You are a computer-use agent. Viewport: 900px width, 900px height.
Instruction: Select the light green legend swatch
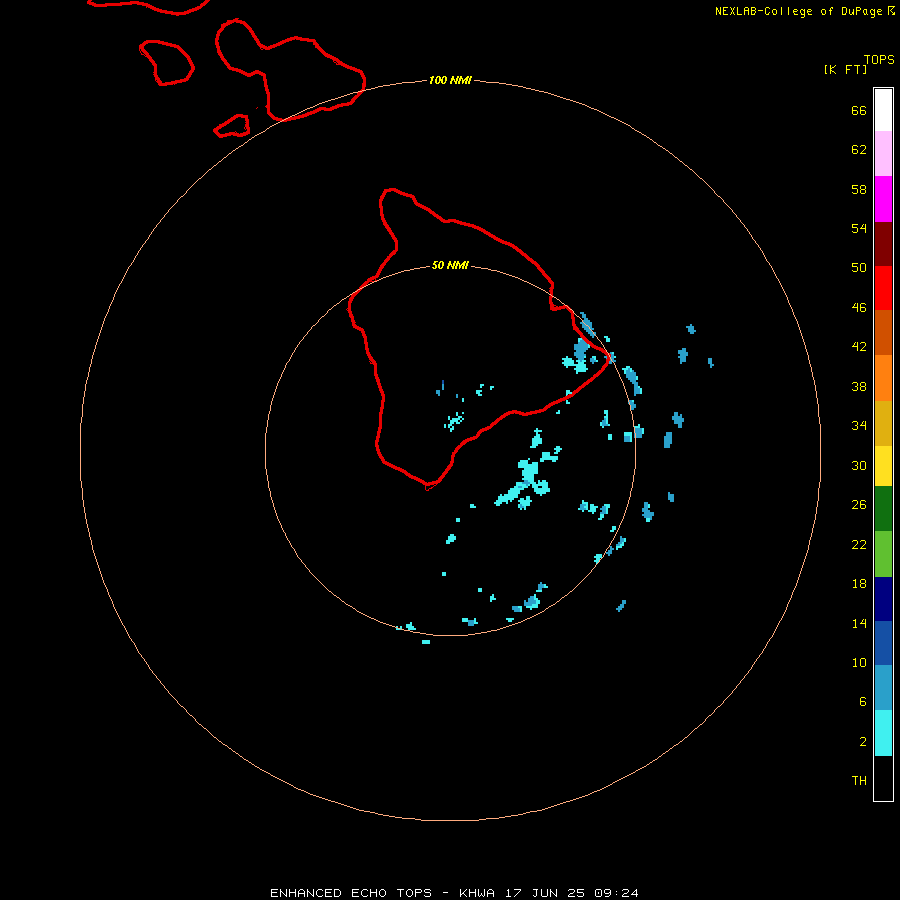coord(883,554)
